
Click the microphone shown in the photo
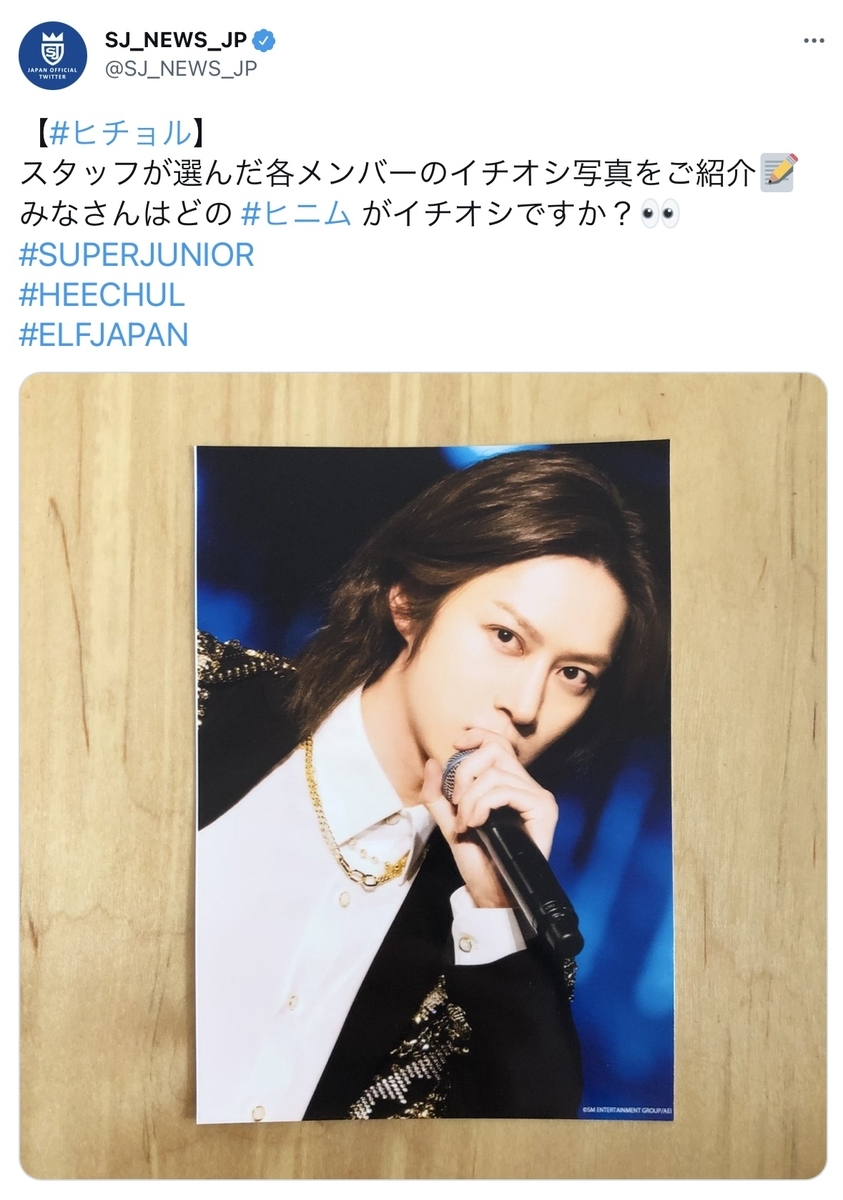(512, 840)
